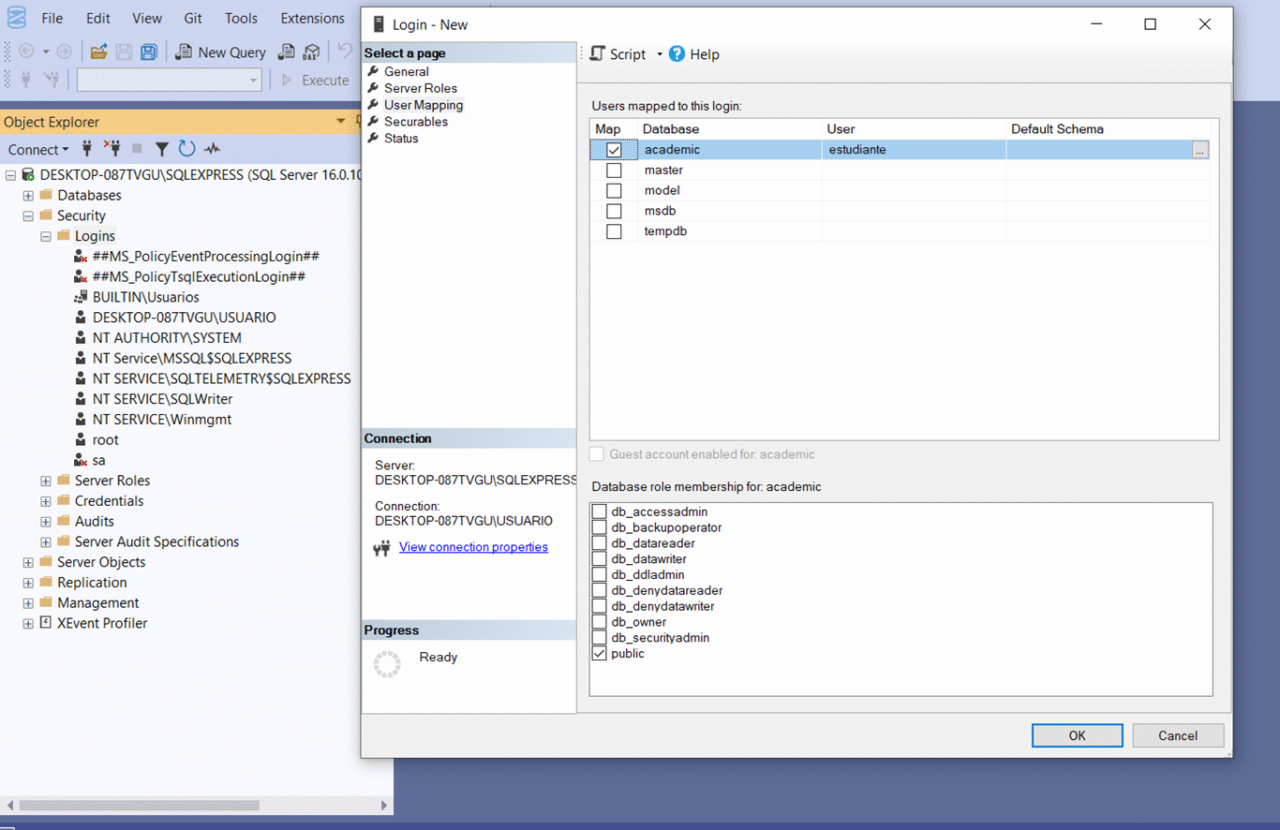The height and width of the screenshot is (830, 1280).
Task: Check the Map checkbox for tempdb
Action: [x=614, y=231]
